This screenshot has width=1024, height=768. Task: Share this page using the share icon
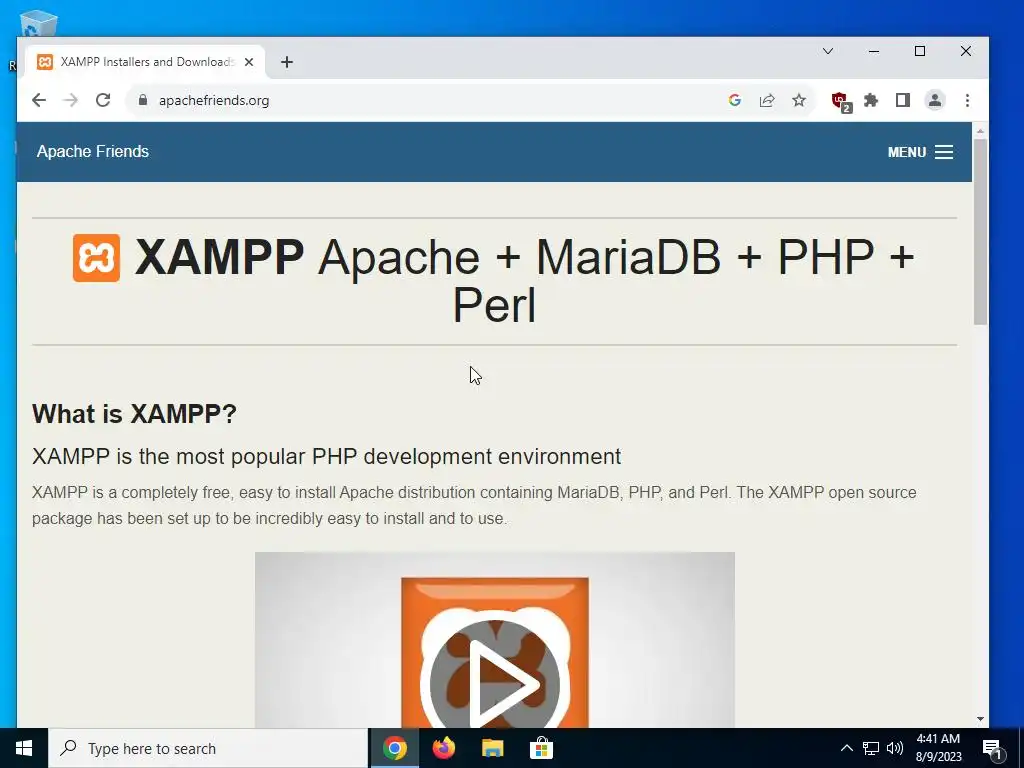click(767, 100)
